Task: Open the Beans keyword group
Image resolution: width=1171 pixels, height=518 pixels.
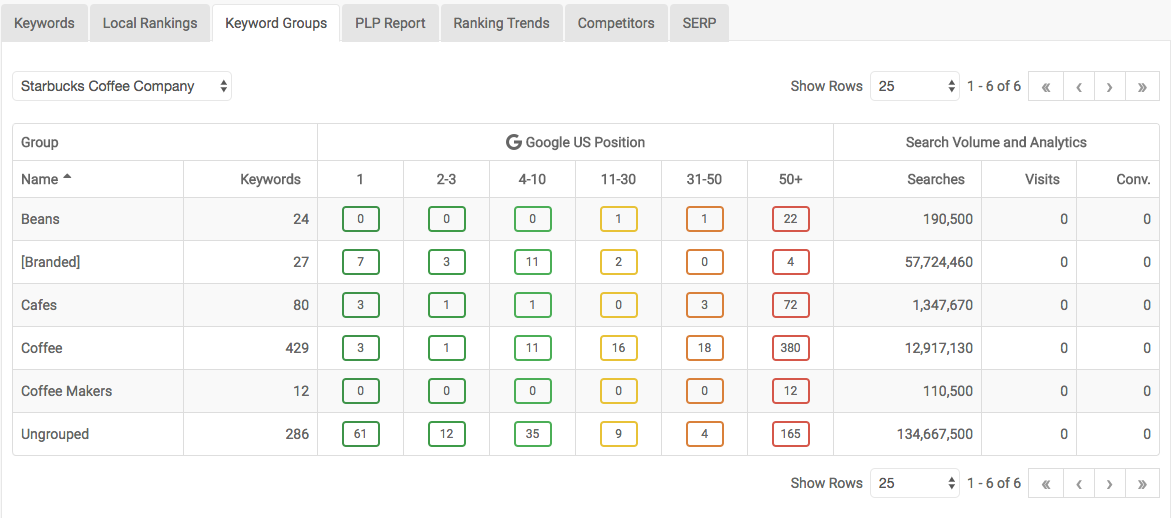Action: tap(40, 219)
